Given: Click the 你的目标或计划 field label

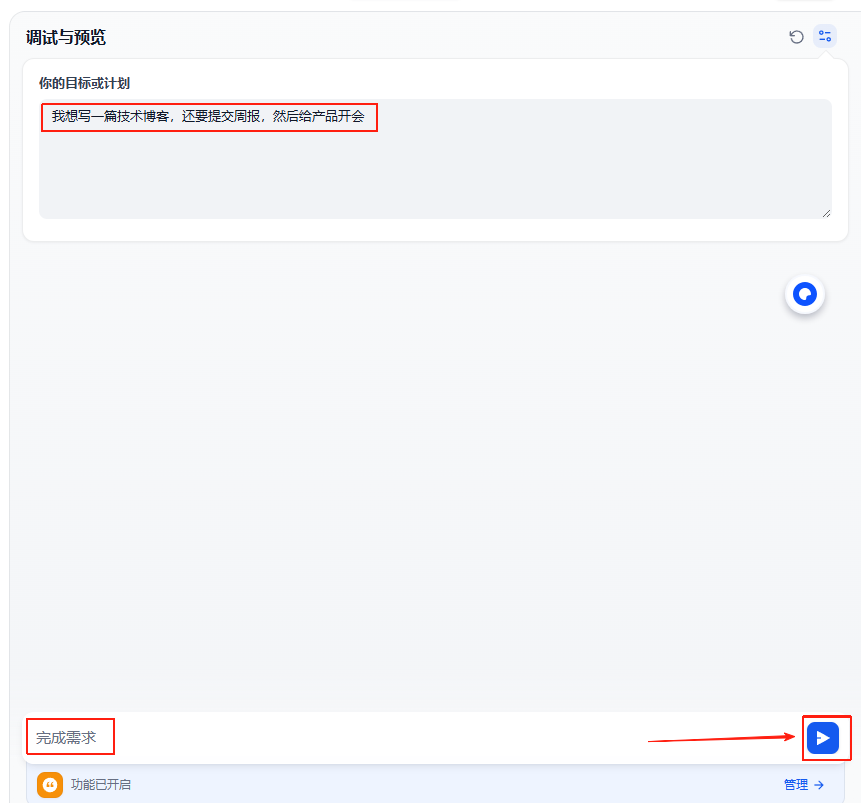Looking at the screenshot, I should click(x=84, y=83).
